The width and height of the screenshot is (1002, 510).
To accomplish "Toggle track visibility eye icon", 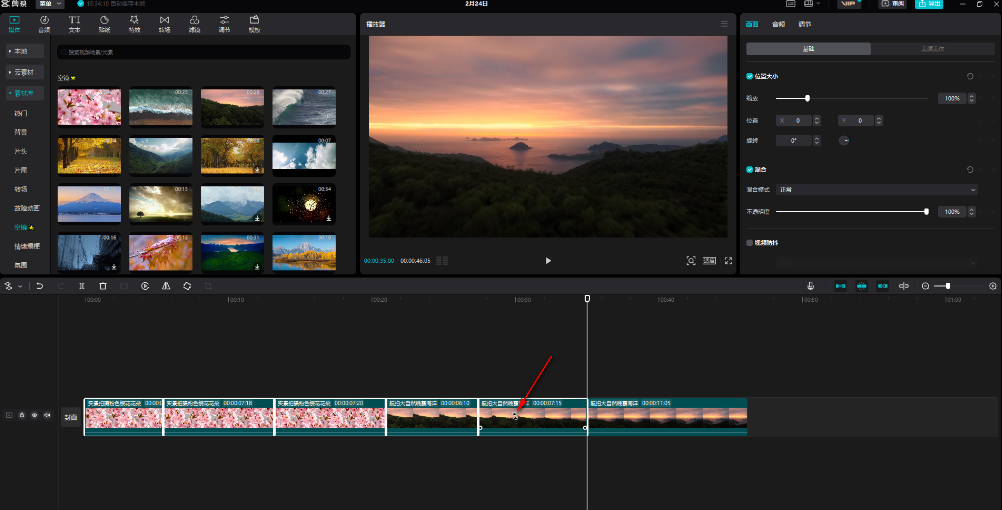I will [x=34, y=415].
